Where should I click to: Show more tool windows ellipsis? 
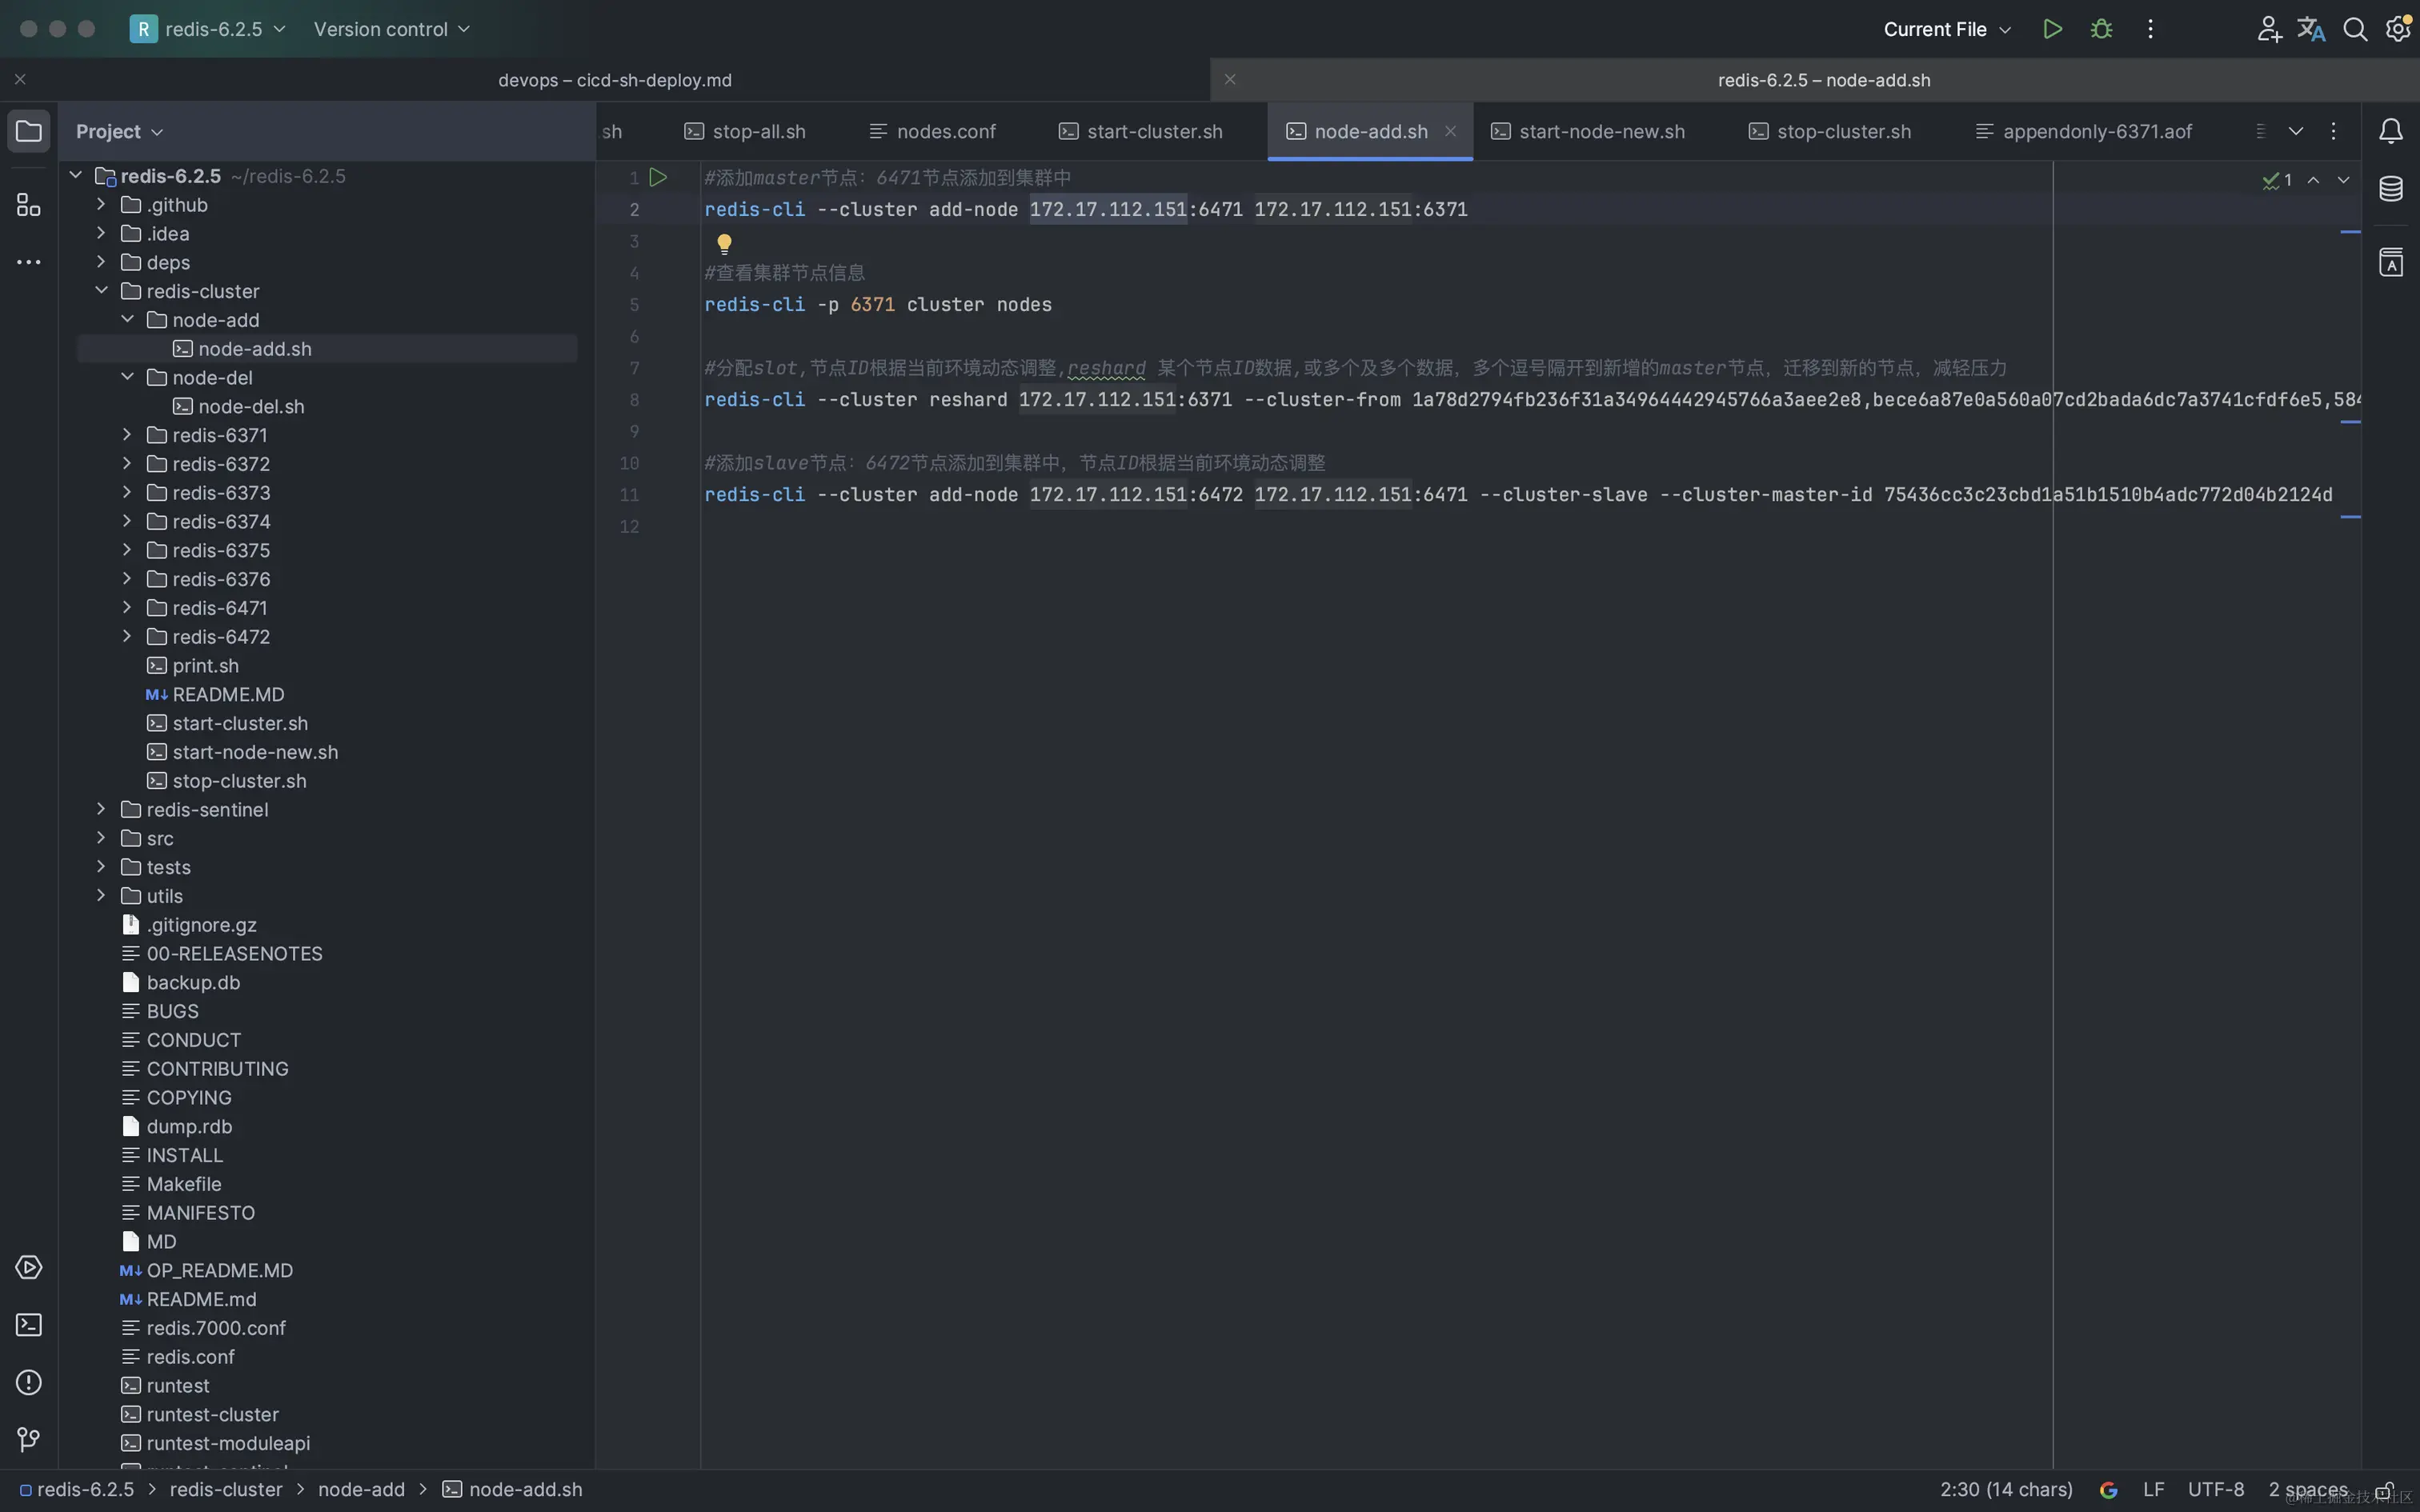pyautogui.click(x=29, y=262)
